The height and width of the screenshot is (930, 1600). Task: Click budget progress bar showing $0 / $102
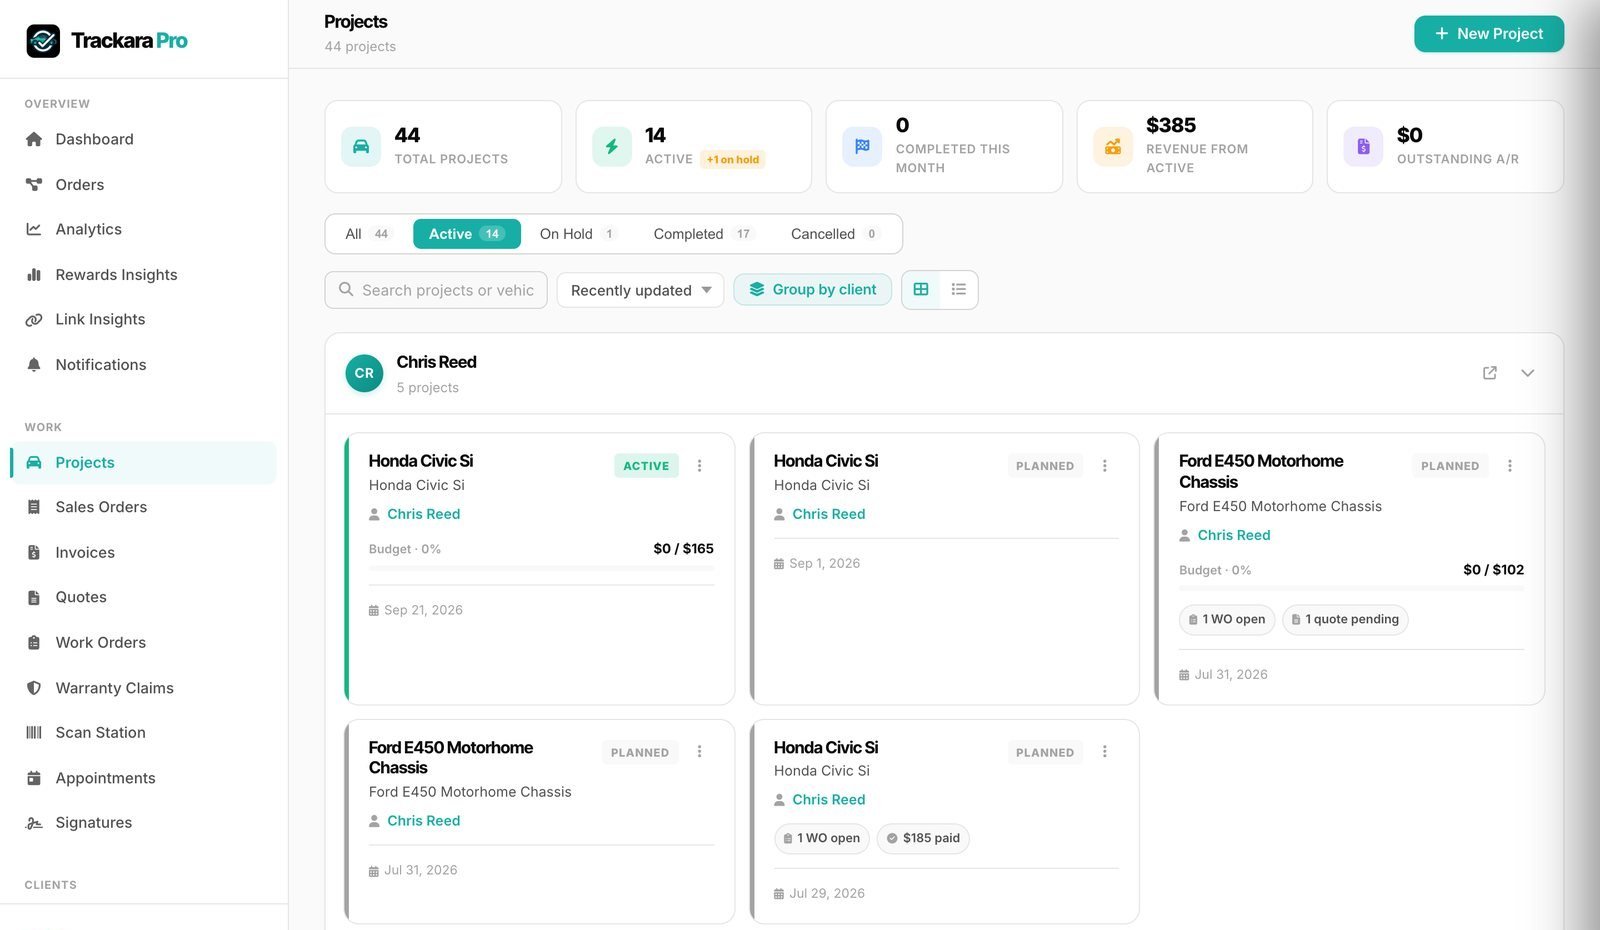1351,589
